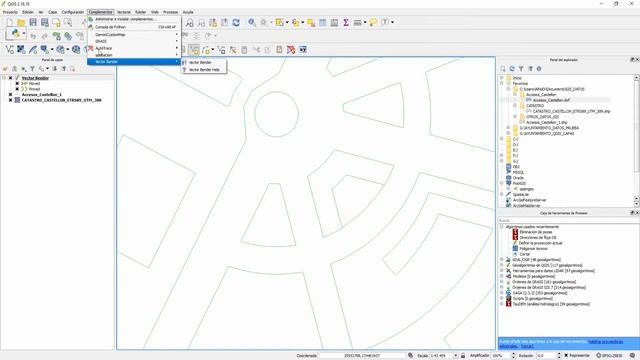Click the messages log icon in status bar
Screen dimensions: 640x360
click(632, 356)
